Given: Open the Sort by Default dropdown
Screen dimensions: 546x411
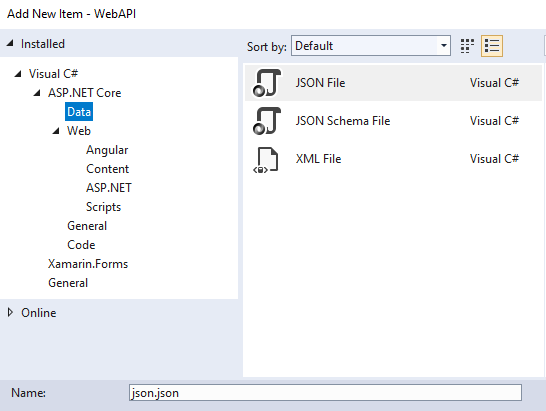Looking at the screenshot, I should tap(371, 46).
